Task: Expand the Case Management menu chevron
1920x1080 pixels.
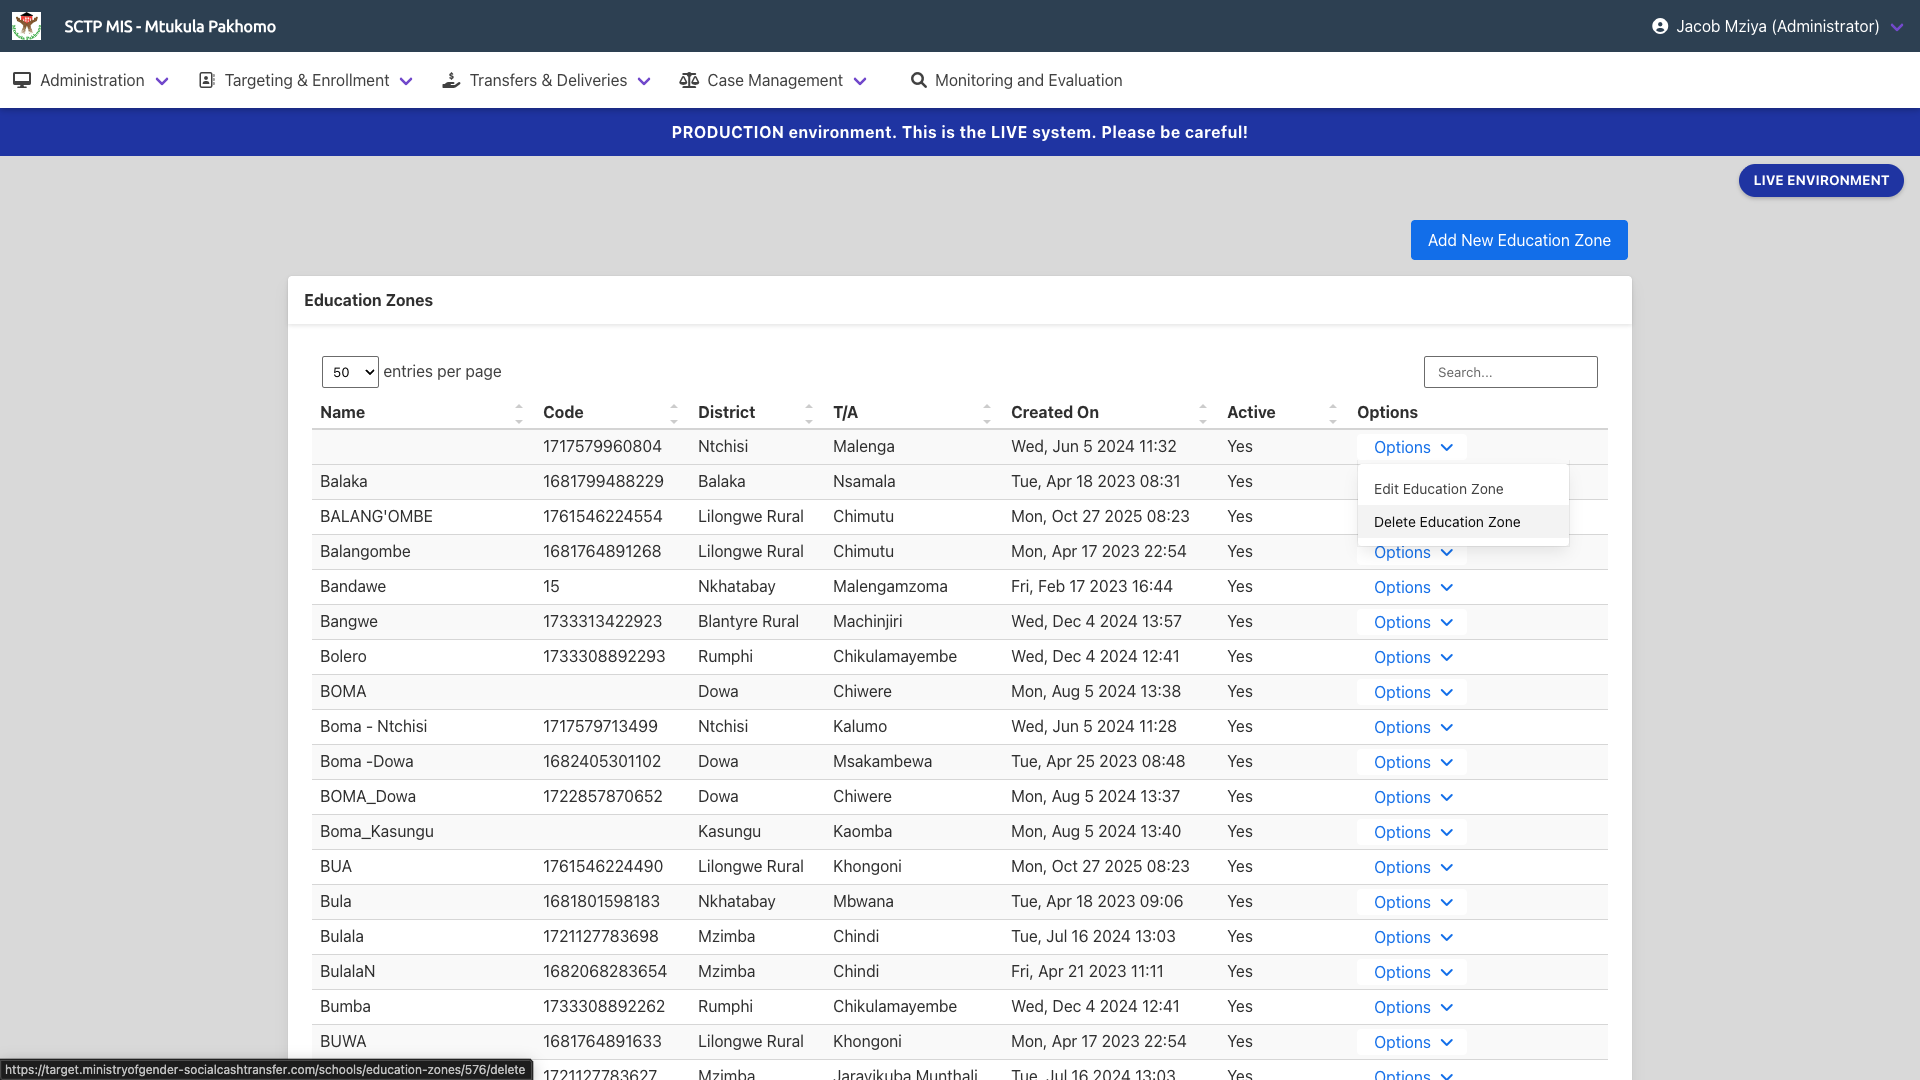Action: click(860, 81)
